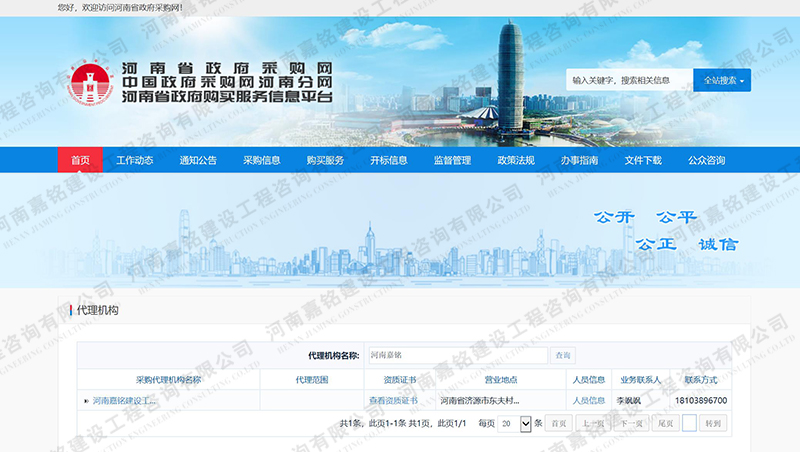Click the 转到 go-to-page button

click(x=712, y=424)
